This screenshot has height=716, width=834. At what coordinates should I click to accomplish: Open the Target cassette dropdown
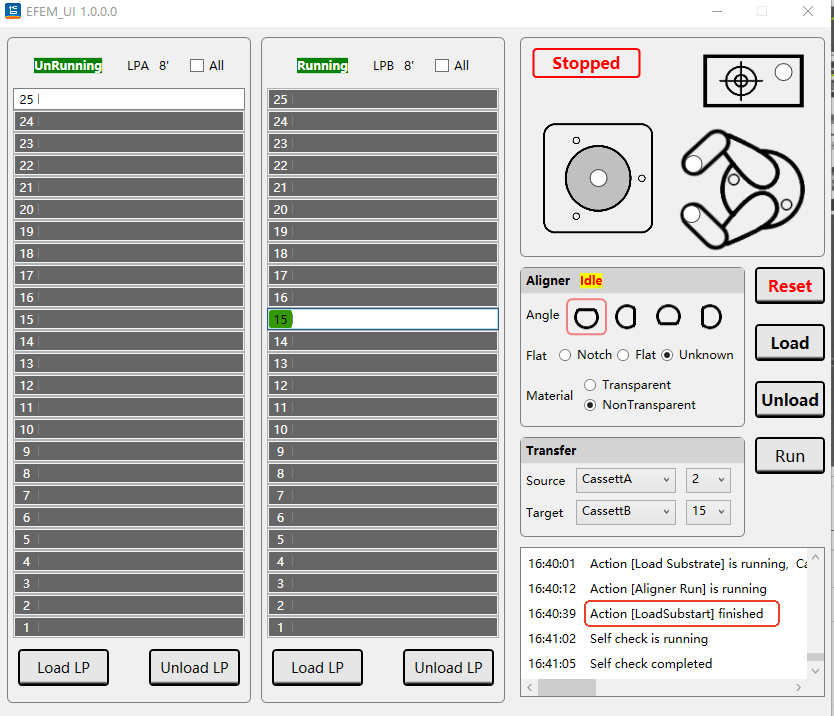coord(626,512)
